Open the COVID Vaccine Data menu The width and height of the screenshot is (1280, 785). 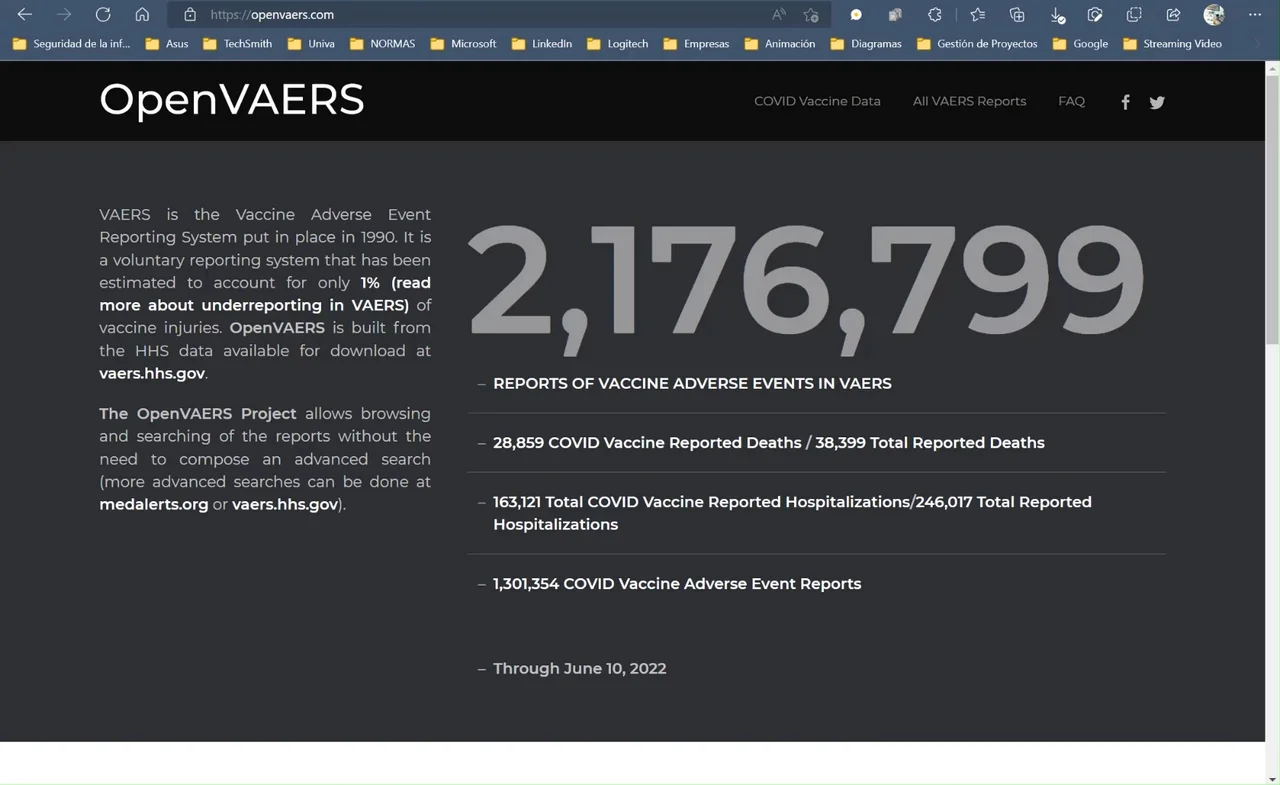(x=817, y=101)
